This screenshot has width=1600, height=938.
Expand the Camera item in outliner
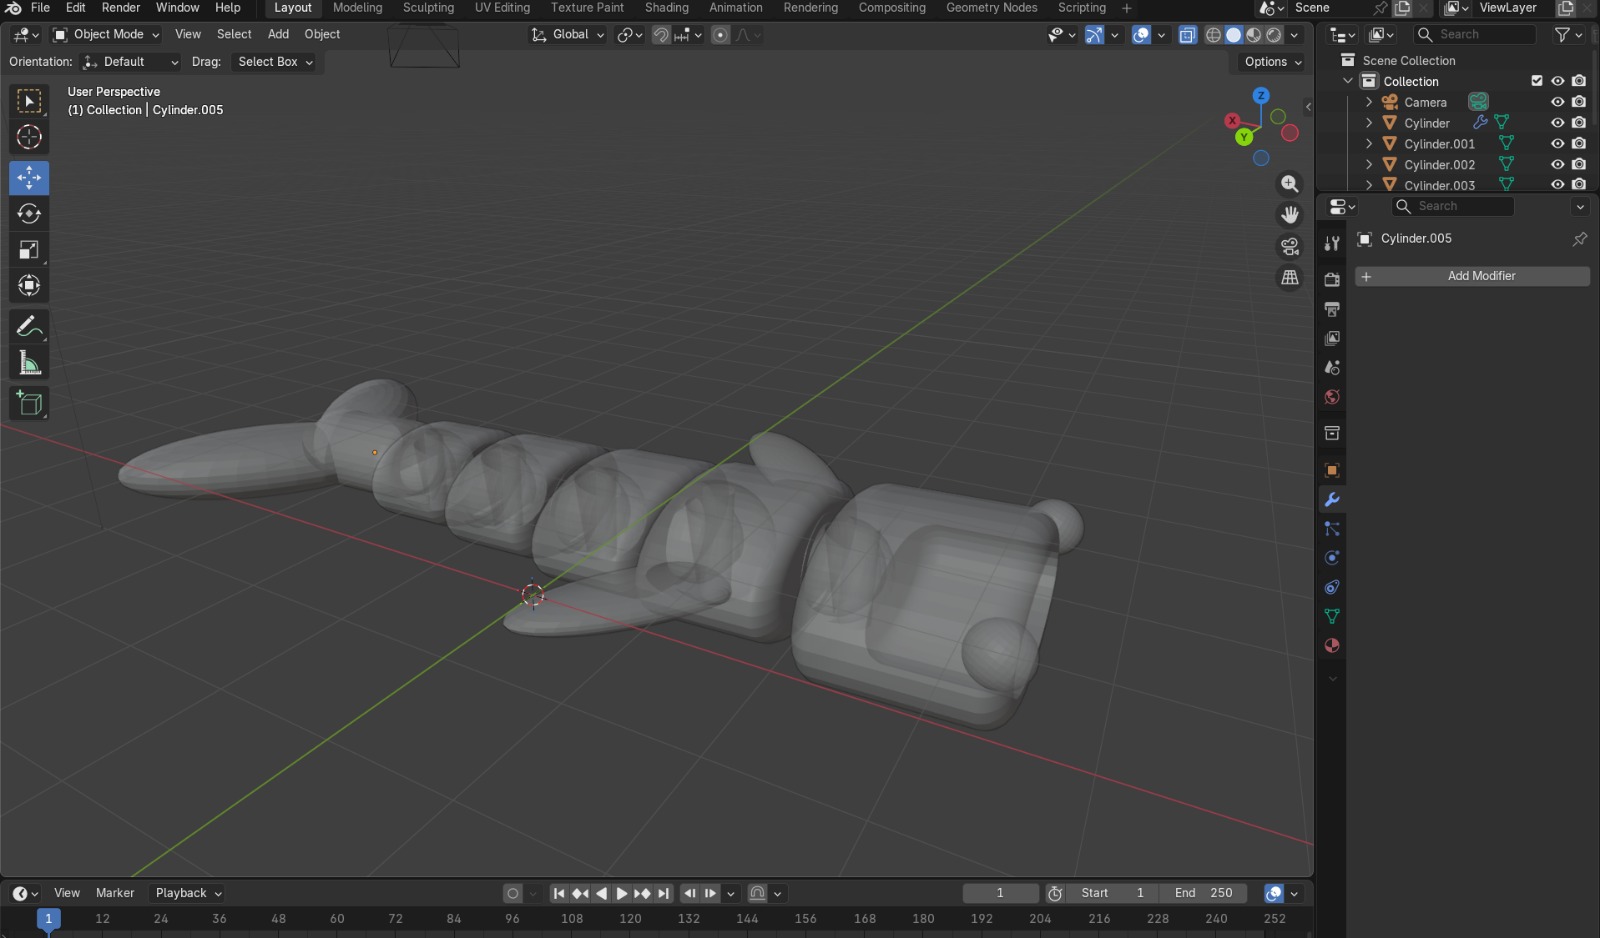pos(1369,102)
